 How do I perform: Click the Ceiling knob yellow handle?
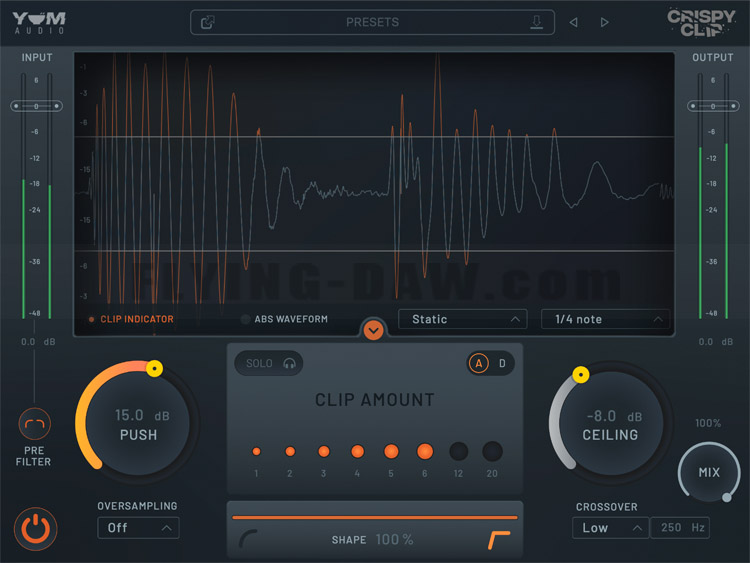[581, 375]
